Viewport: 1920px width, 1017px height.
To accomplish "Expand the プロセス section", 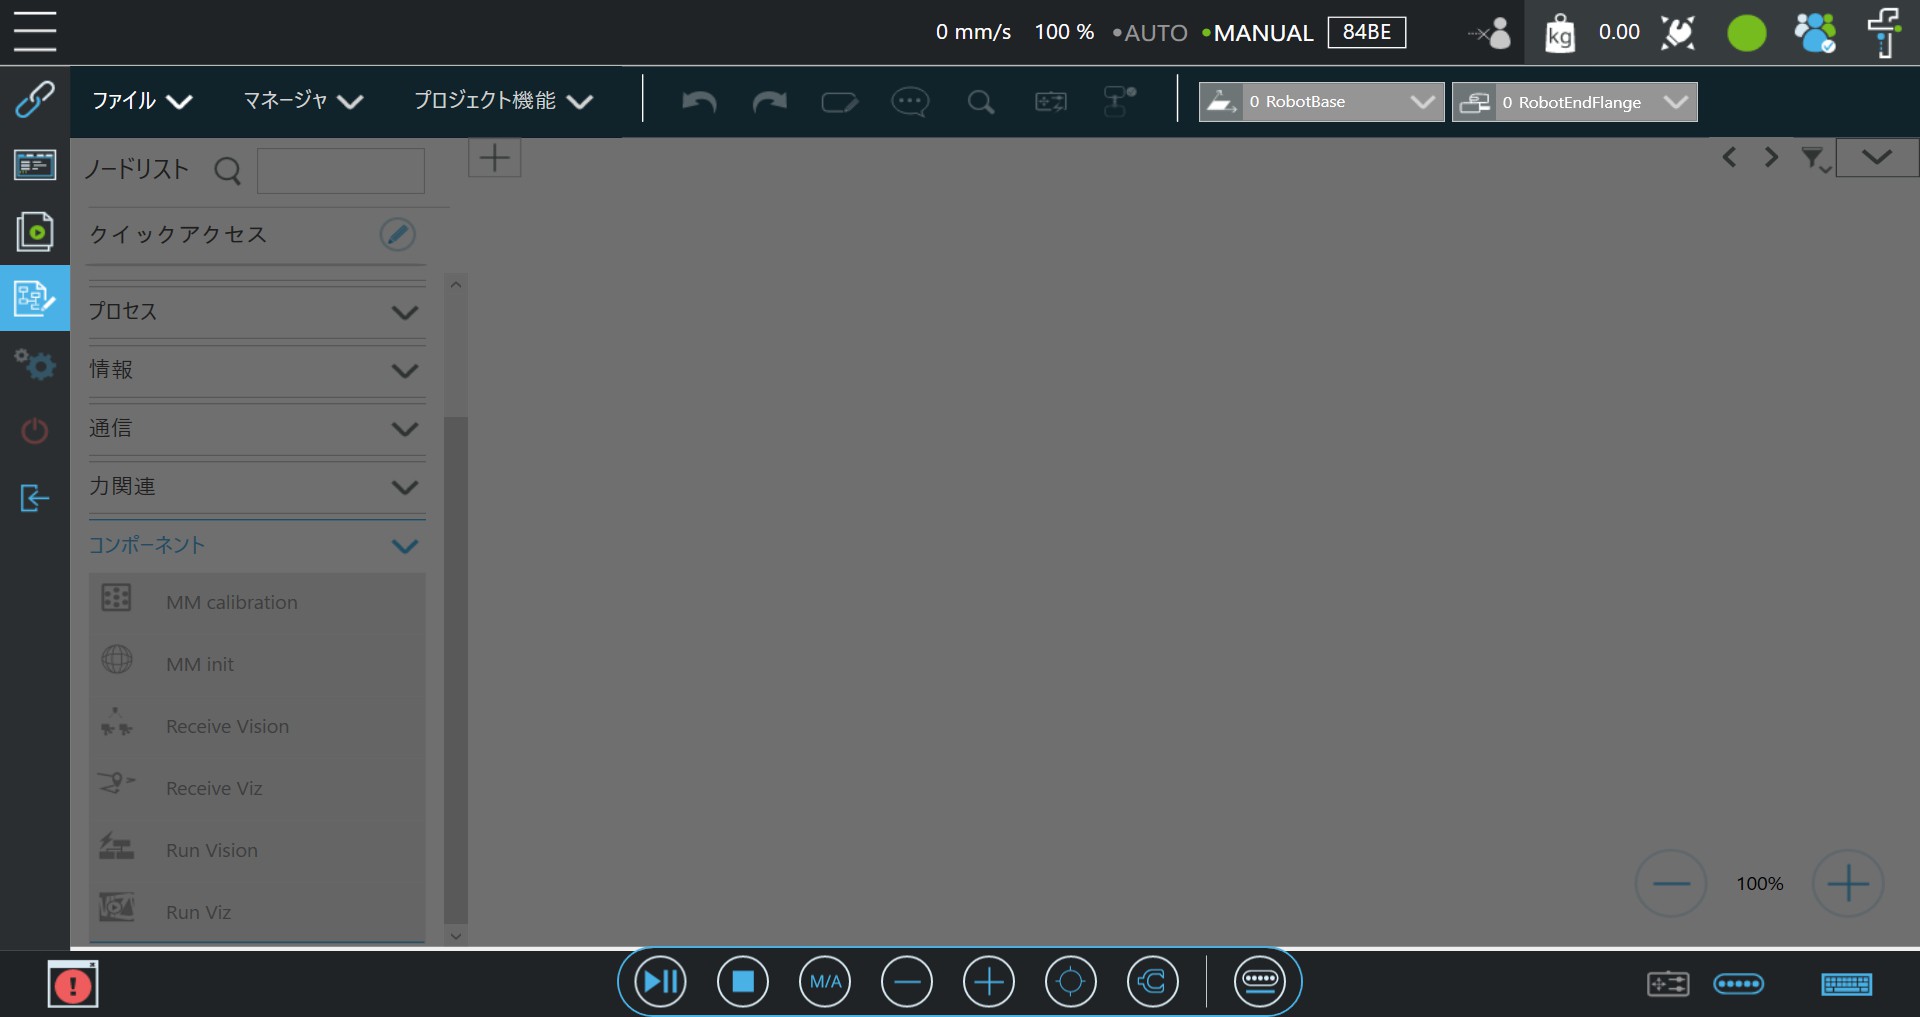I will coord(257,312).
